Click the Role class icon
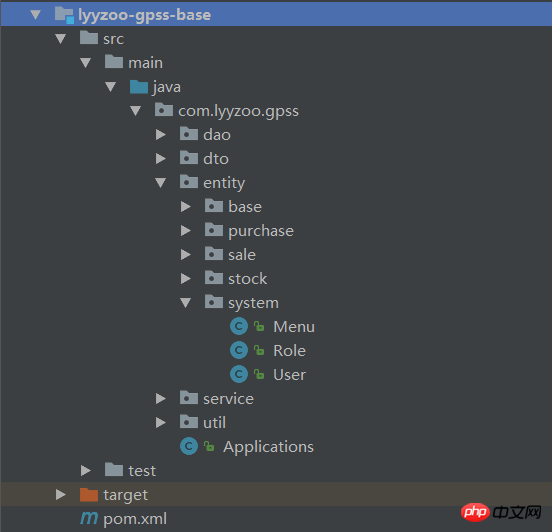Screen dimensions: 552x532 pos(239,350)
